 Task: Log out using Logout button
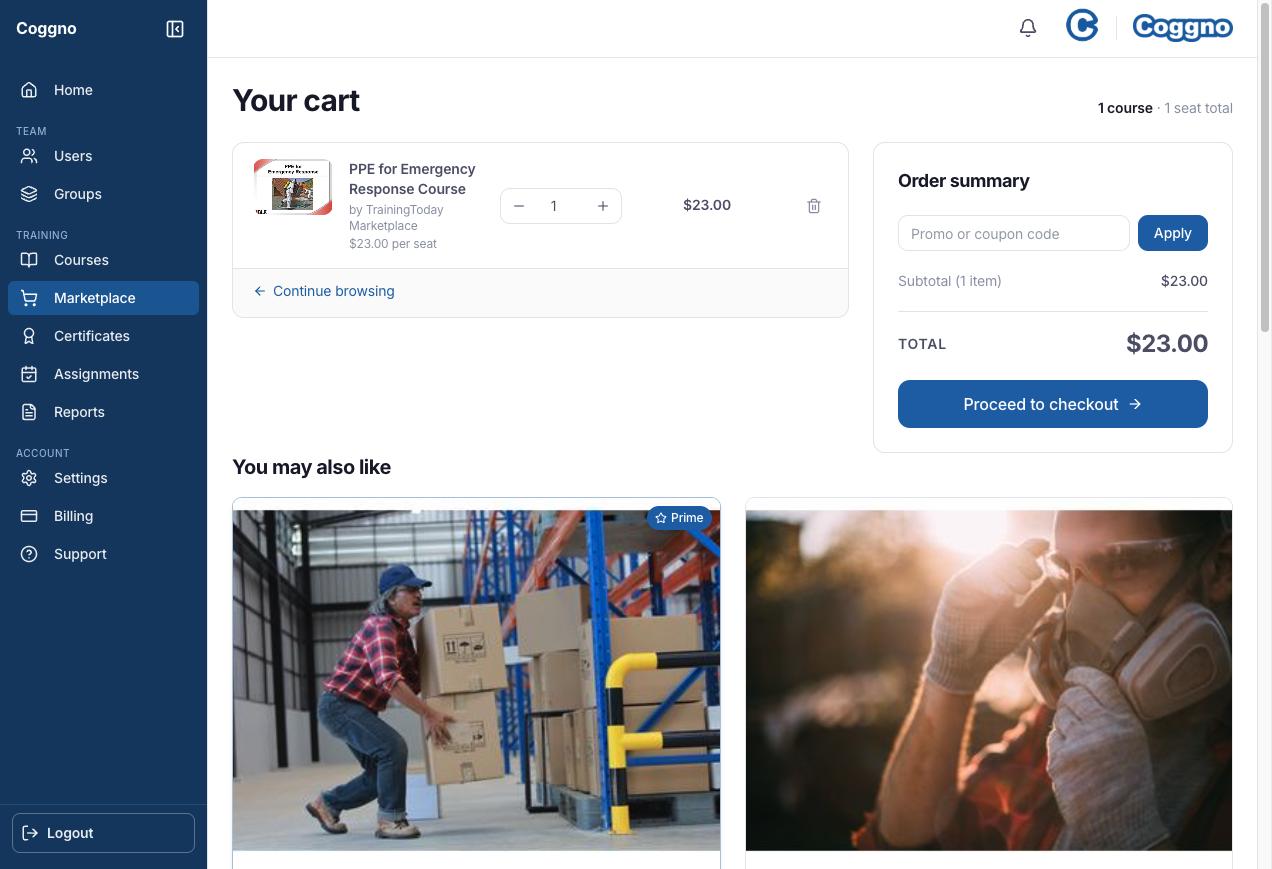pyautogui.click(x=103, y=833)
